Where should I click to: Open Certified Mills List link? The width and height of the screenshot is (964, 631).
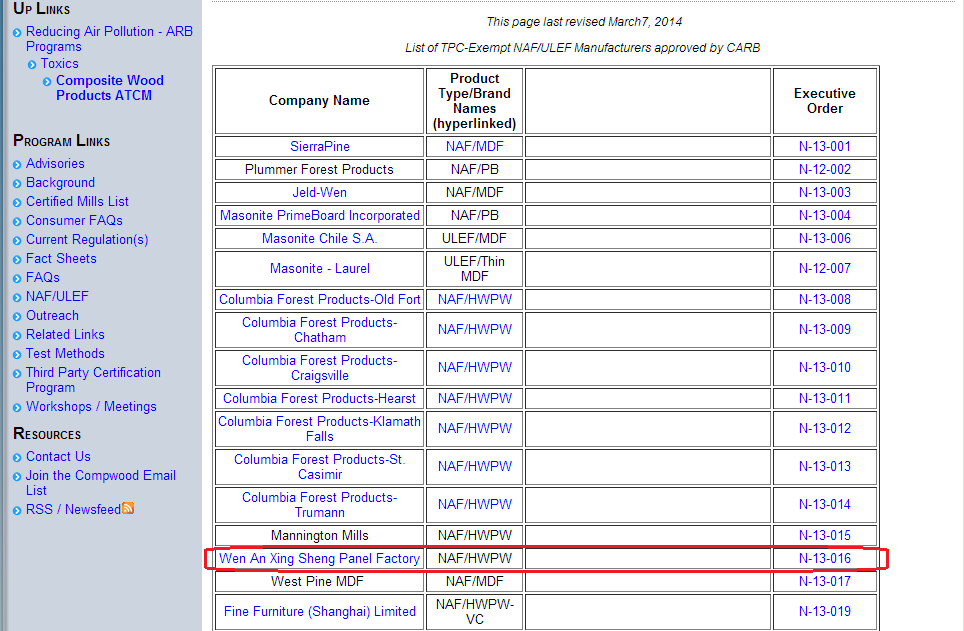[77, 202]
